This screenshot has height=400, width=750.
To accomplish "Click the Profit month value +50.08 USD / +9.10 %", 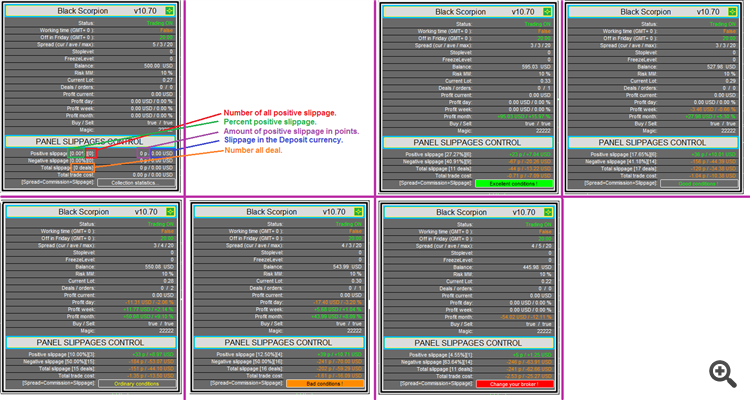I will (149, 317).
